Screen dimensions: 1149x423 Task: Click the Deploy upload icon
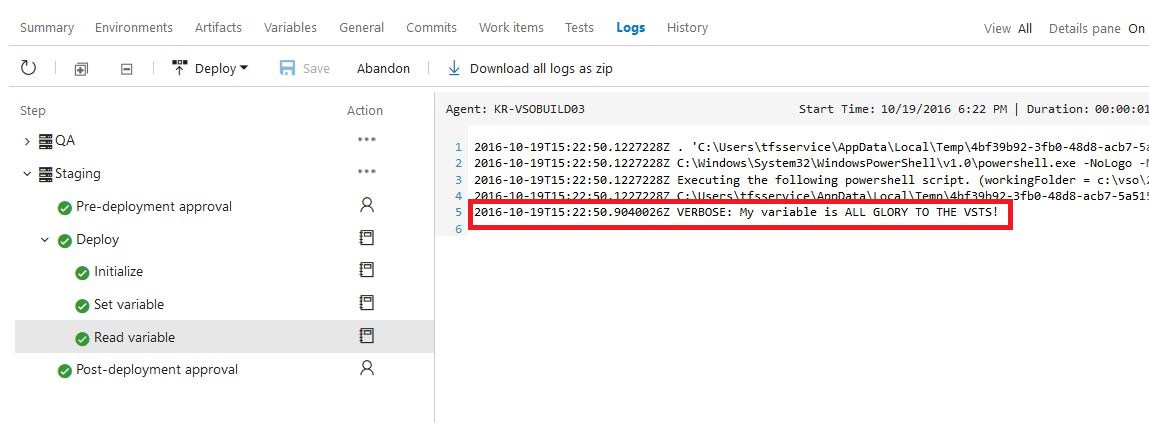pyautogui.click(x=180, y=68)
